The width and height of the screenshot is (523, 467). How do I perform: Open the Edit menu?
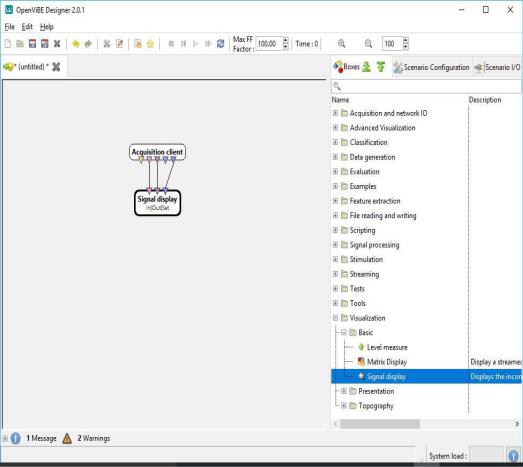(x=27, y=27)
